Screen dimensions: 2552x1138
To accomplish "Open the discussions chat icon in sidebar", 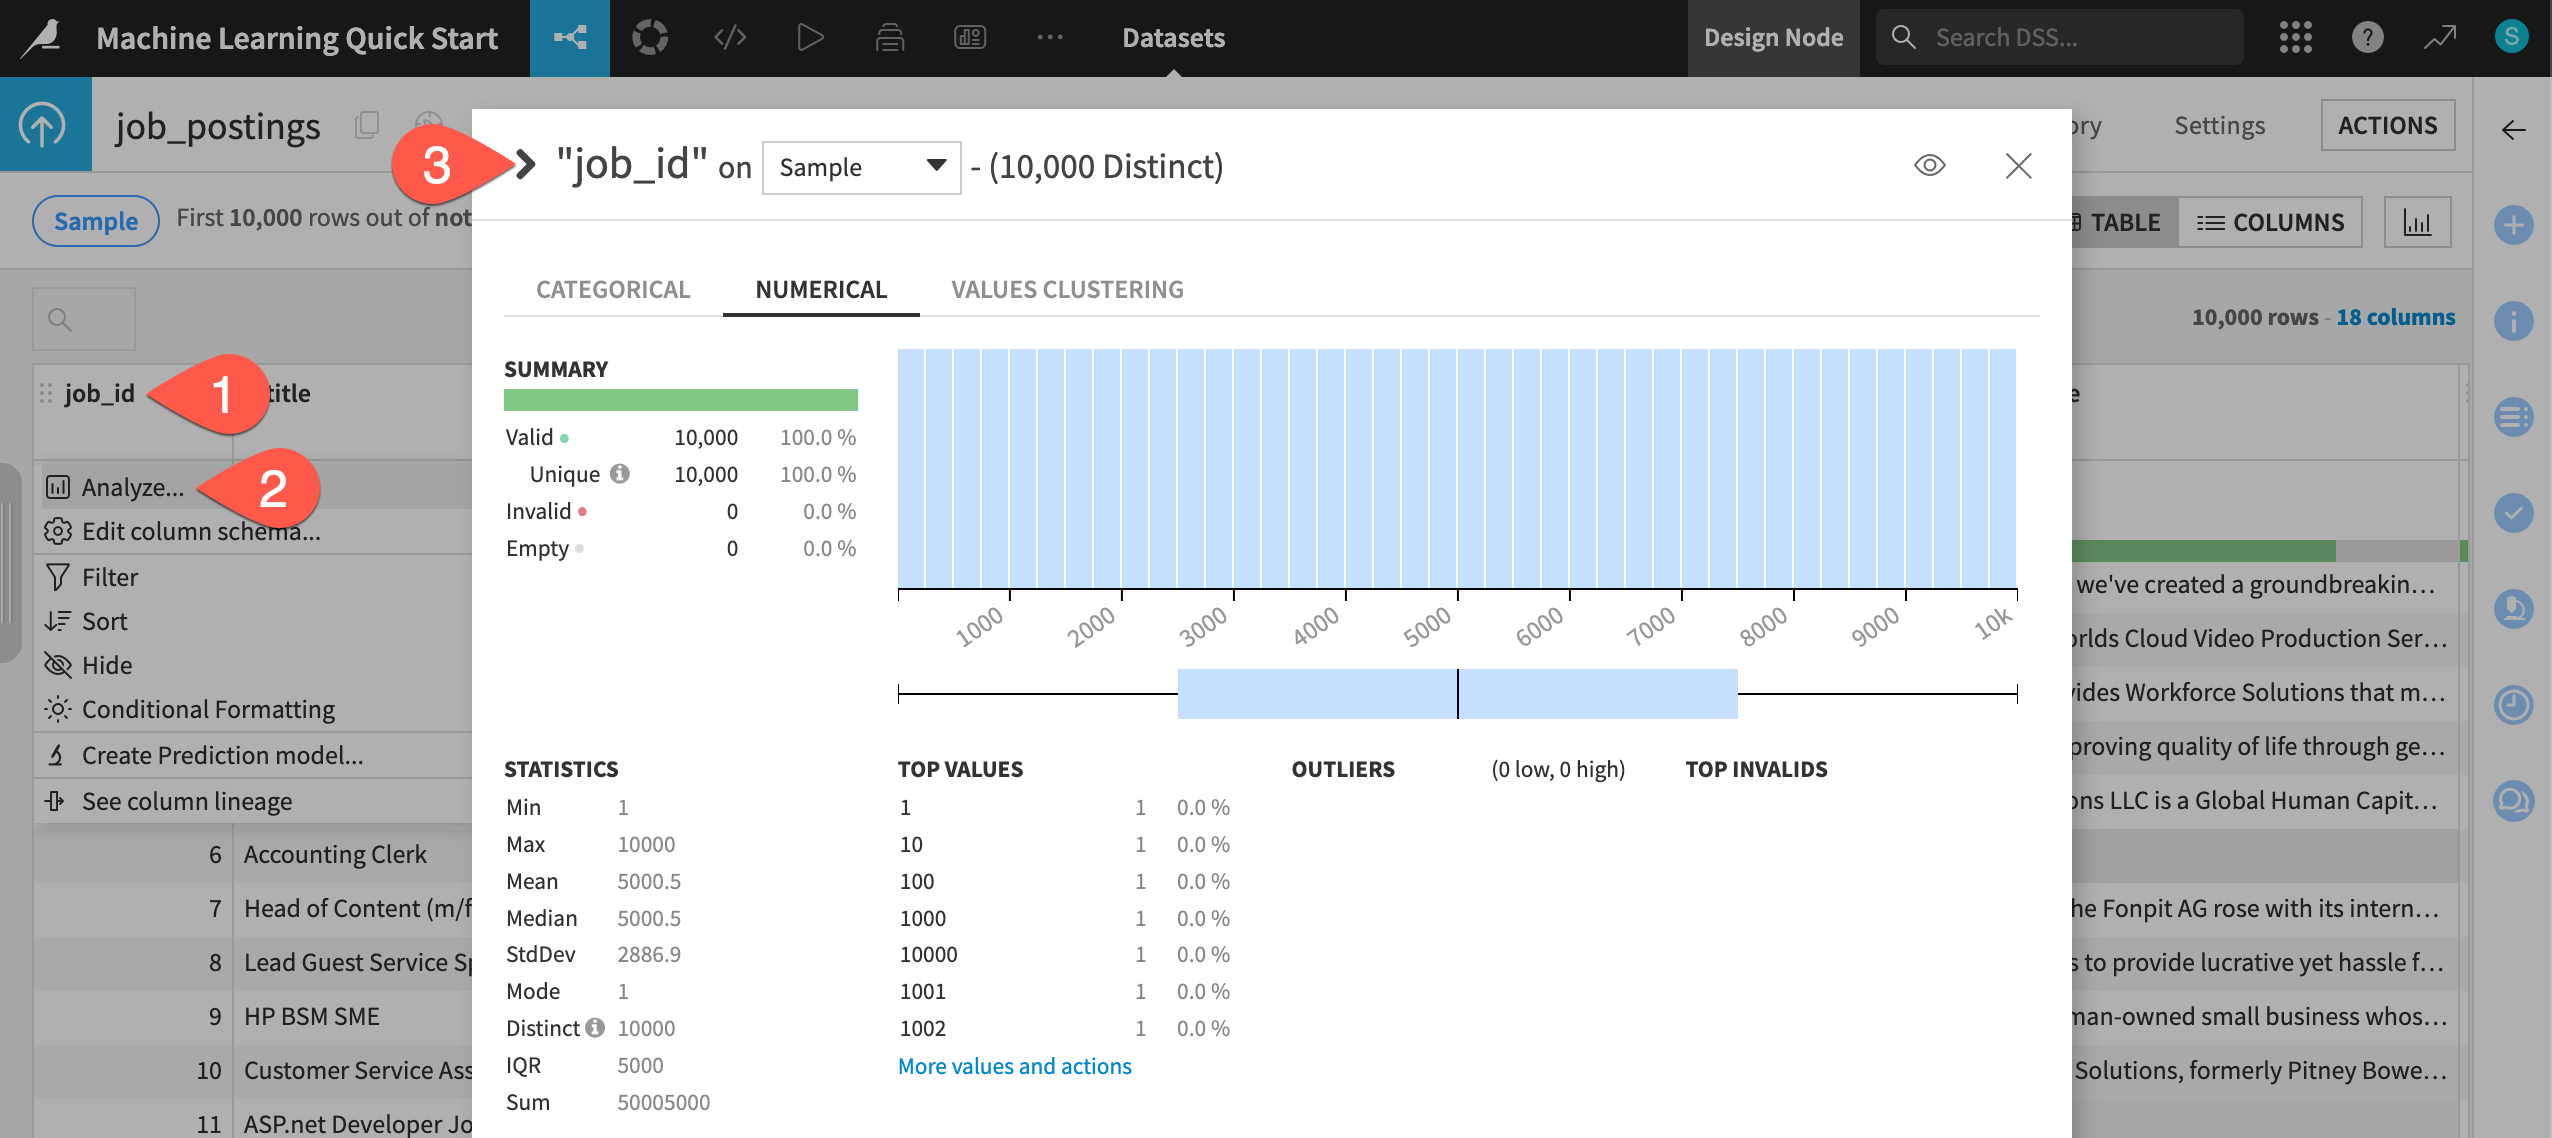I will [x=2513, y=801].
